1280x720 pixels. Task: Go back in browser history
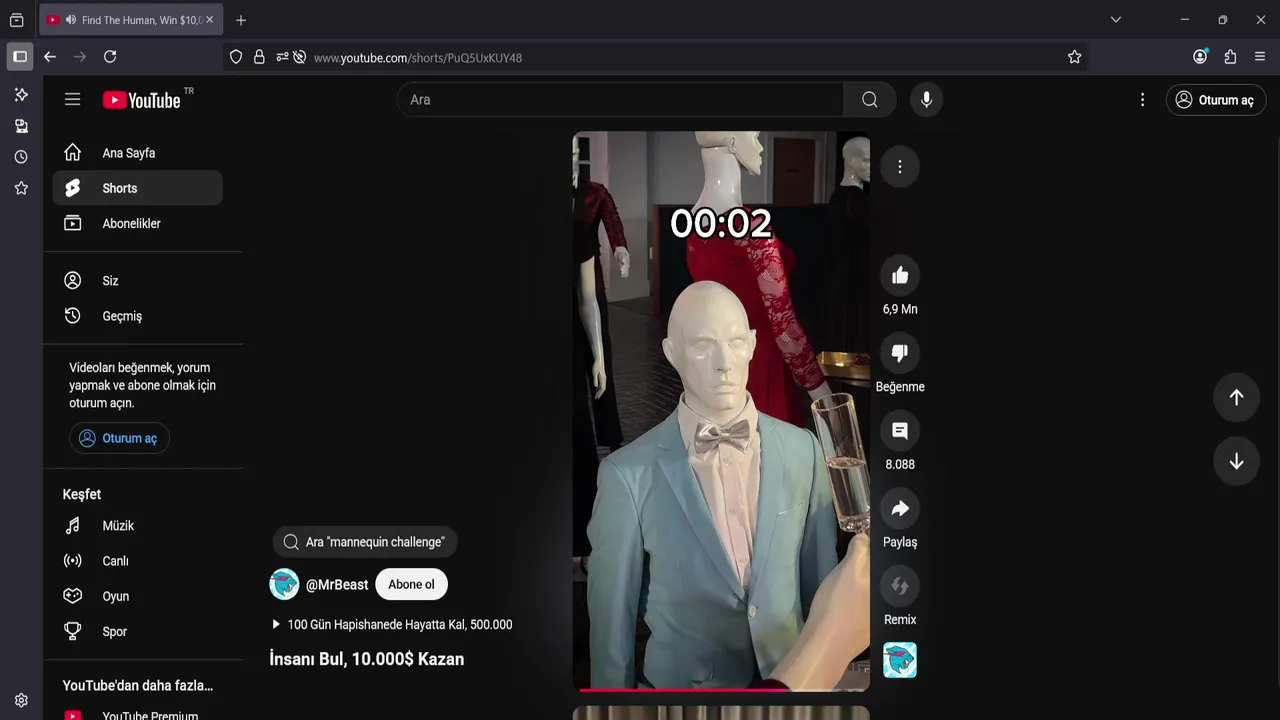point(50,57)
